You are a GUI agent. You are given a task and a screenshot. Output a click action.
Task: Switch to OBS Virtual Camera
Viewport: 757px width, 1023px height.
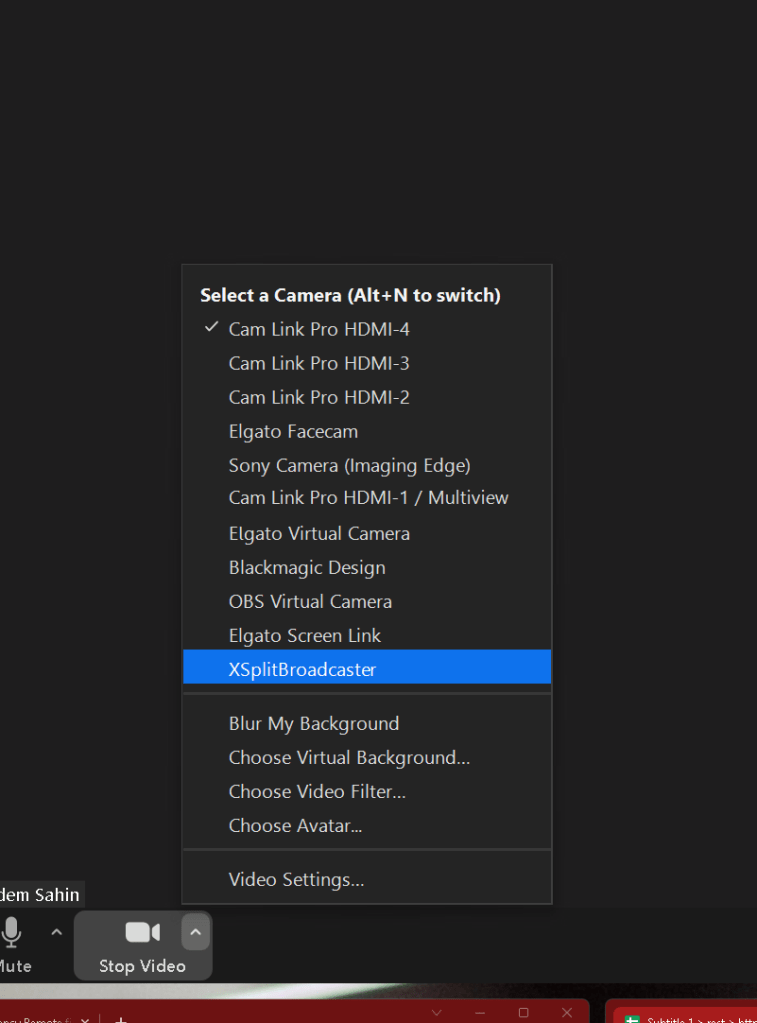click(367, 601)
